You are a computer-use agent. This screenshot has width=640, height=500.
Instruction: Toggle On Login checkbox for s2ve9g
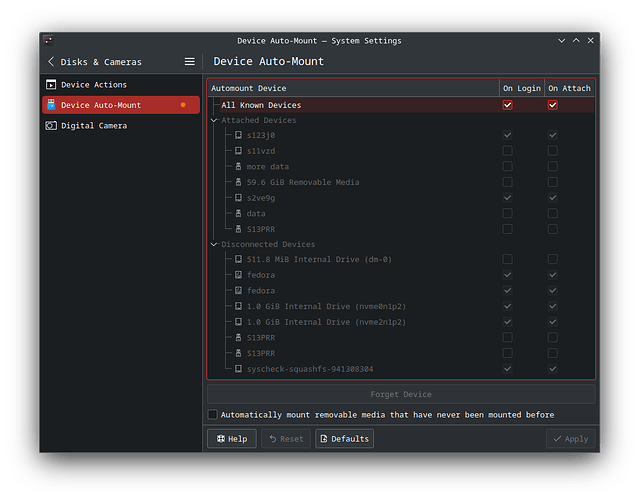point(507,198)
